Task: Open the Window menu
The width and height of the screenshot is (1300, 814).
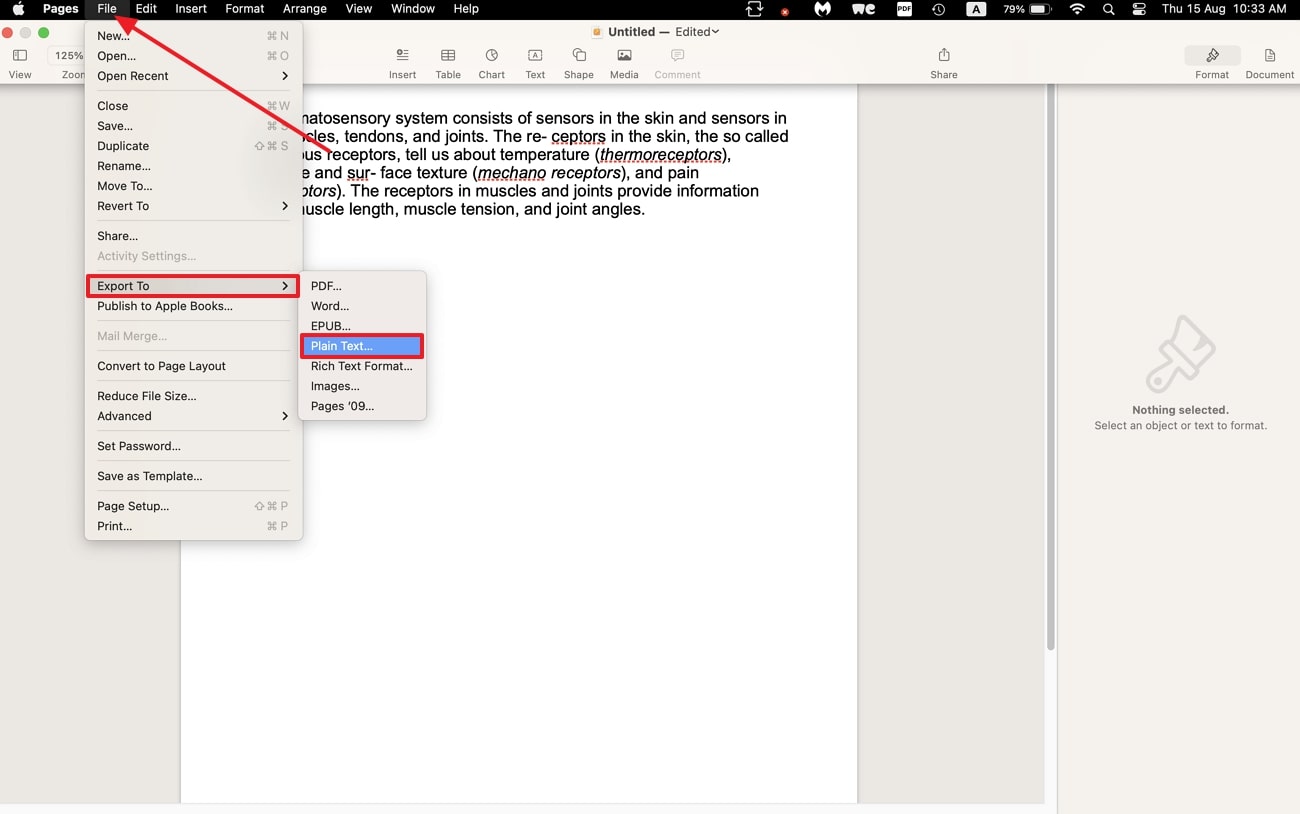Action: [413, 9]
